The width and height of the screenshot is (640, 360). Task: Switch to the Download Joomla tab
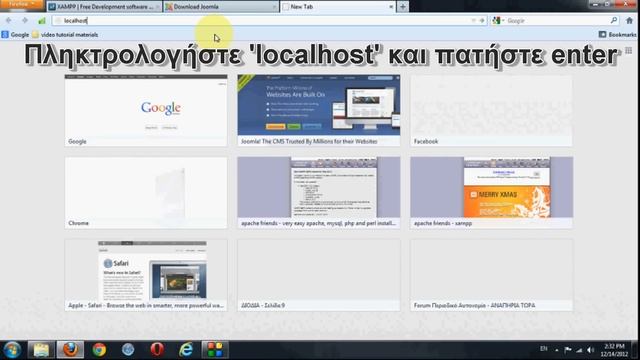click(x=221, y=7)
